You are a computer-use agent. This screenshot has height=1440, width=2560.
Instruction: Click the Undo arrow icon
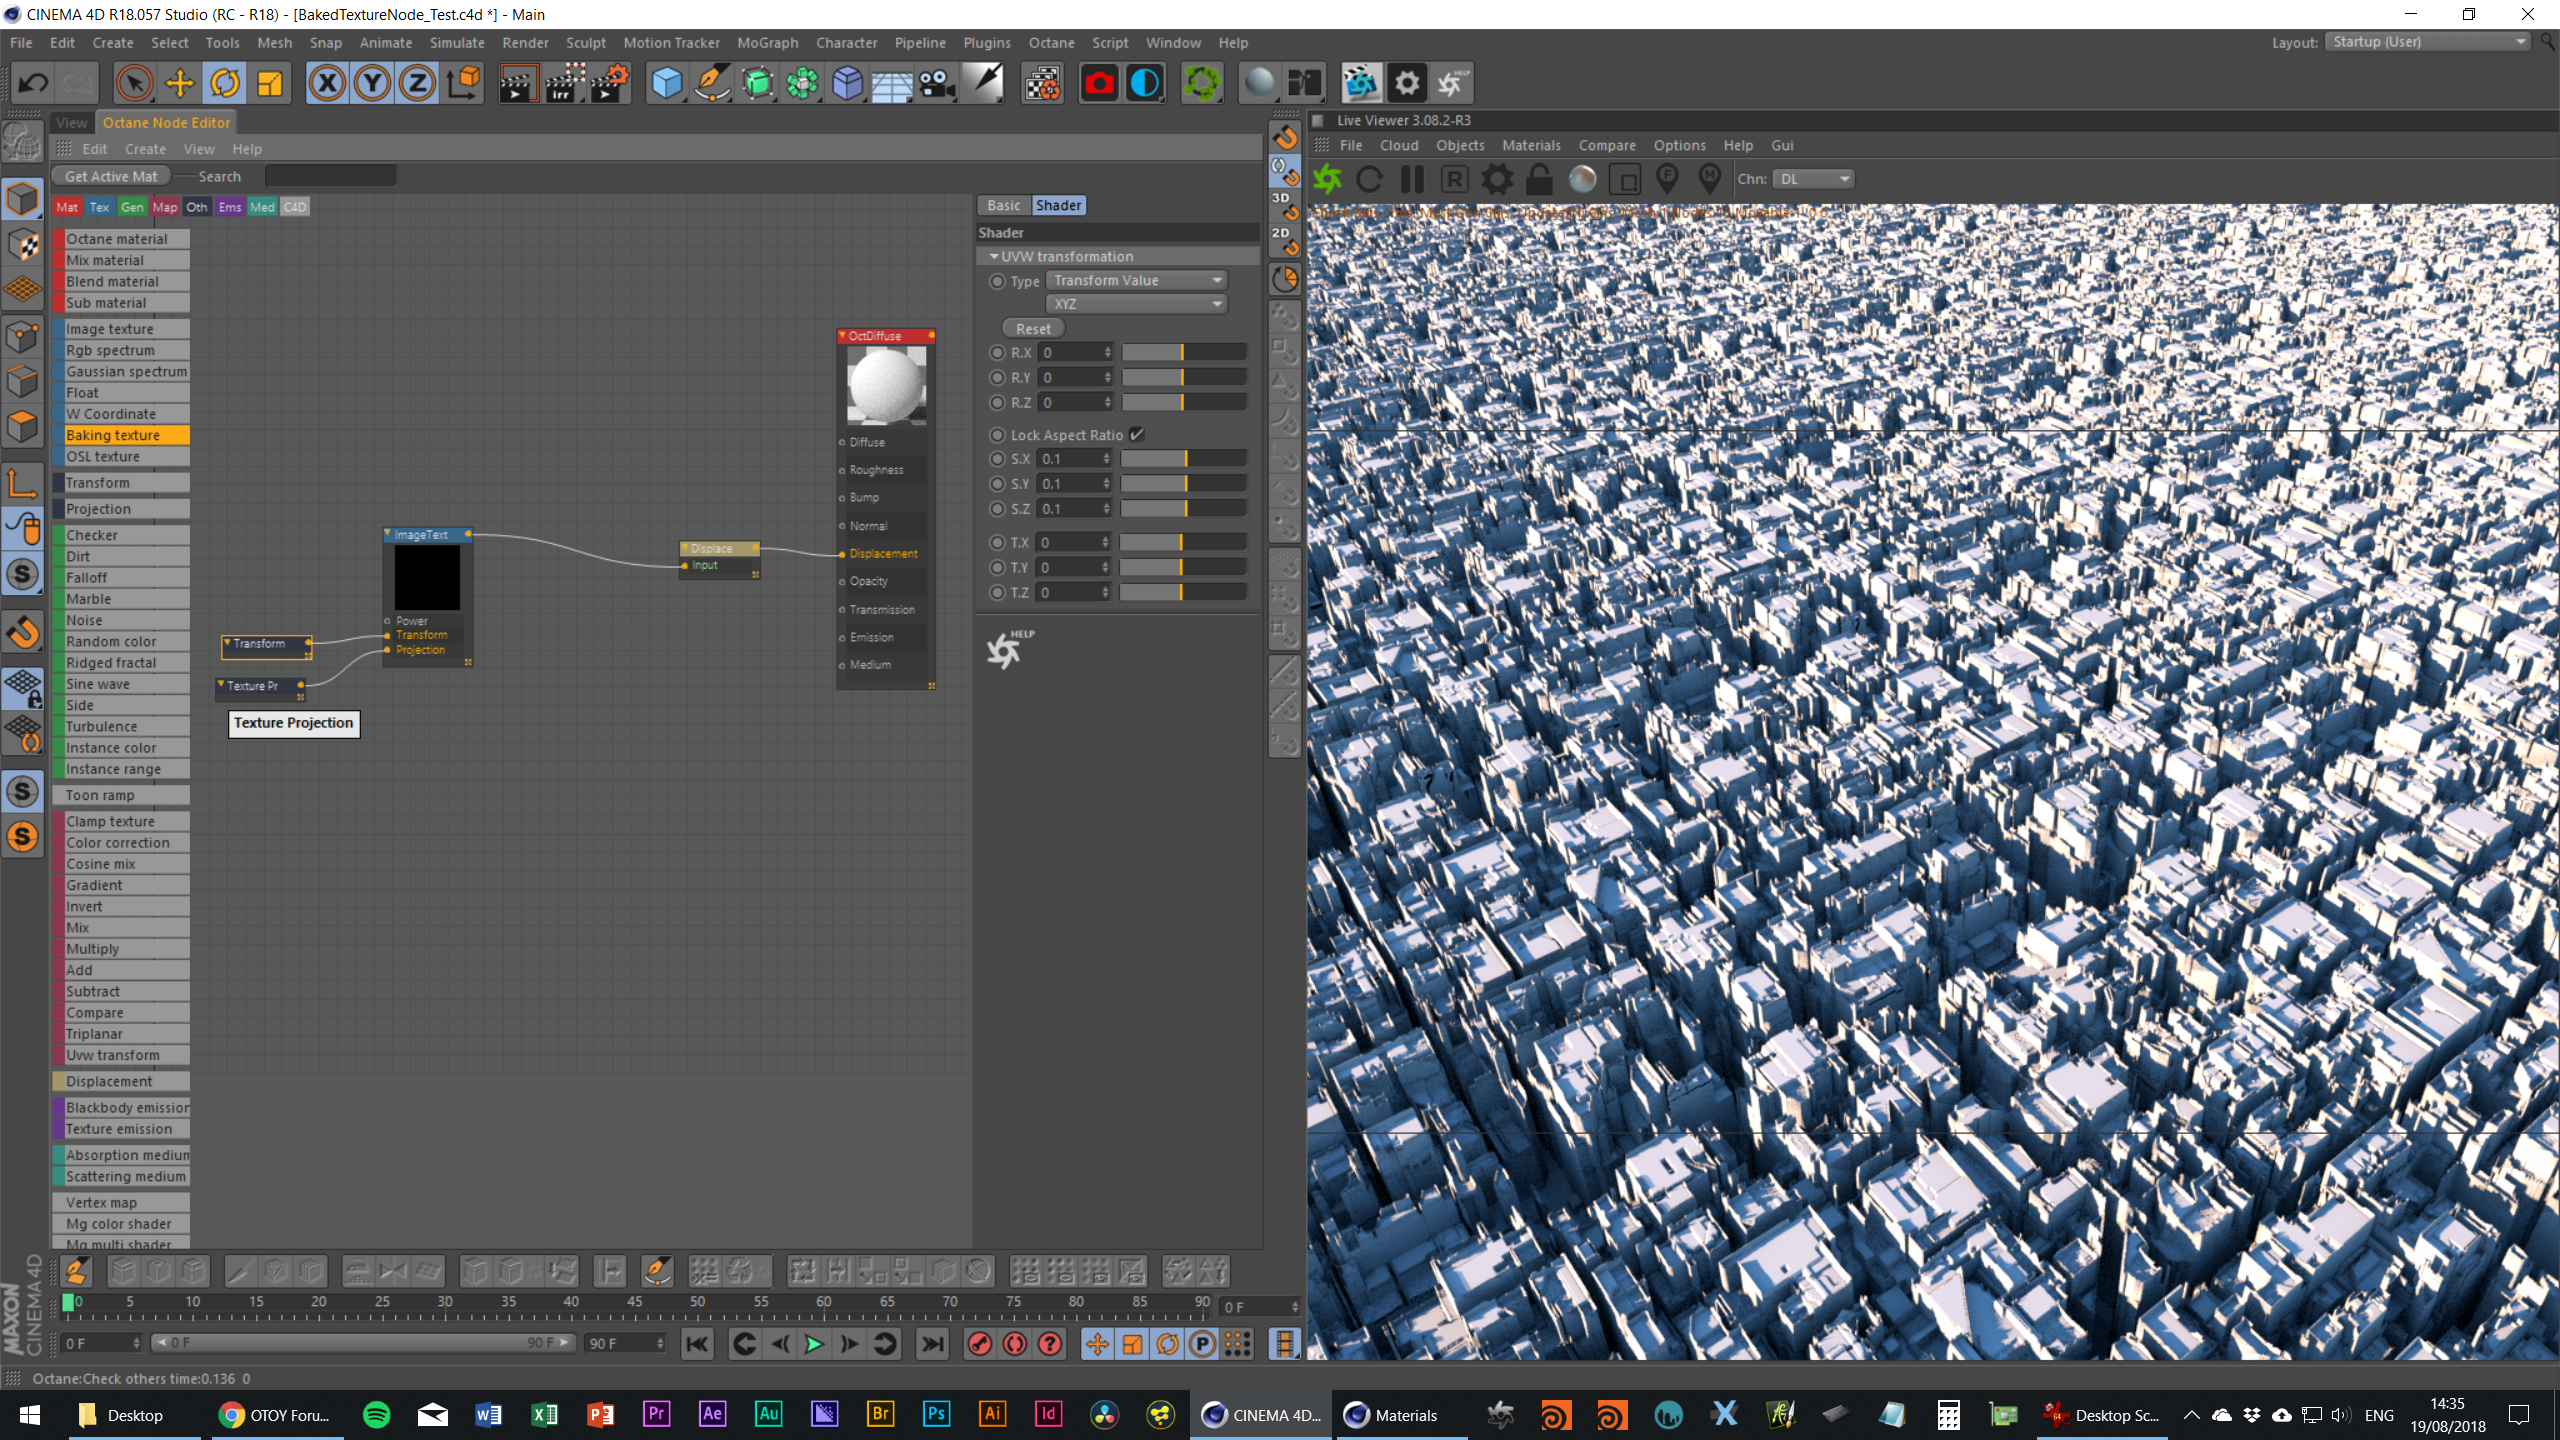coord(33,84)
